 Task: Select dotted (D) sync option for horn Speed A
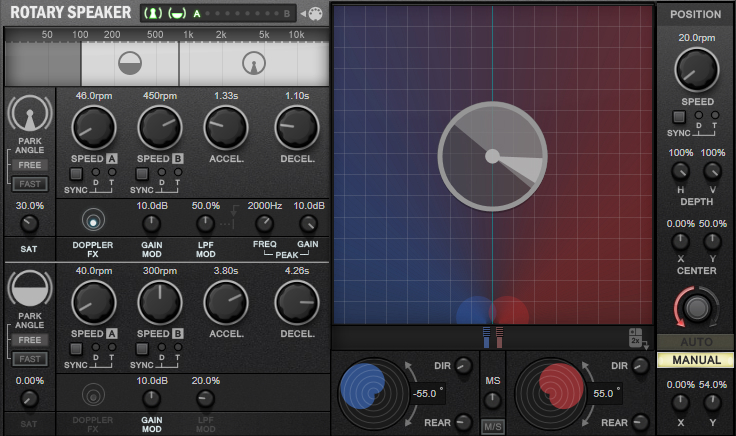(x=95, y=172)
